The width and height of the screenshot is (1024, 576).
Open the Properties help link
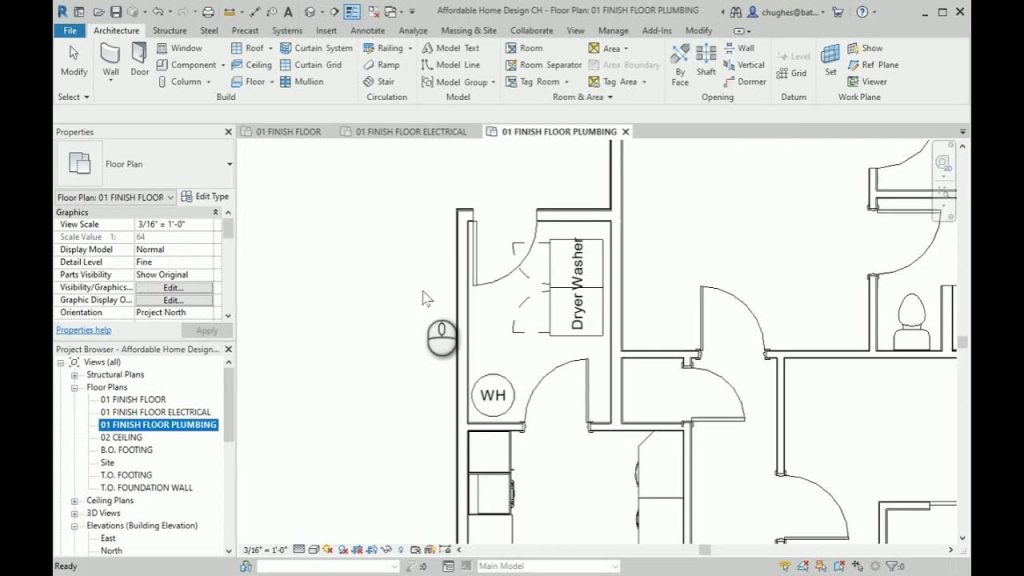click(84, 330)
